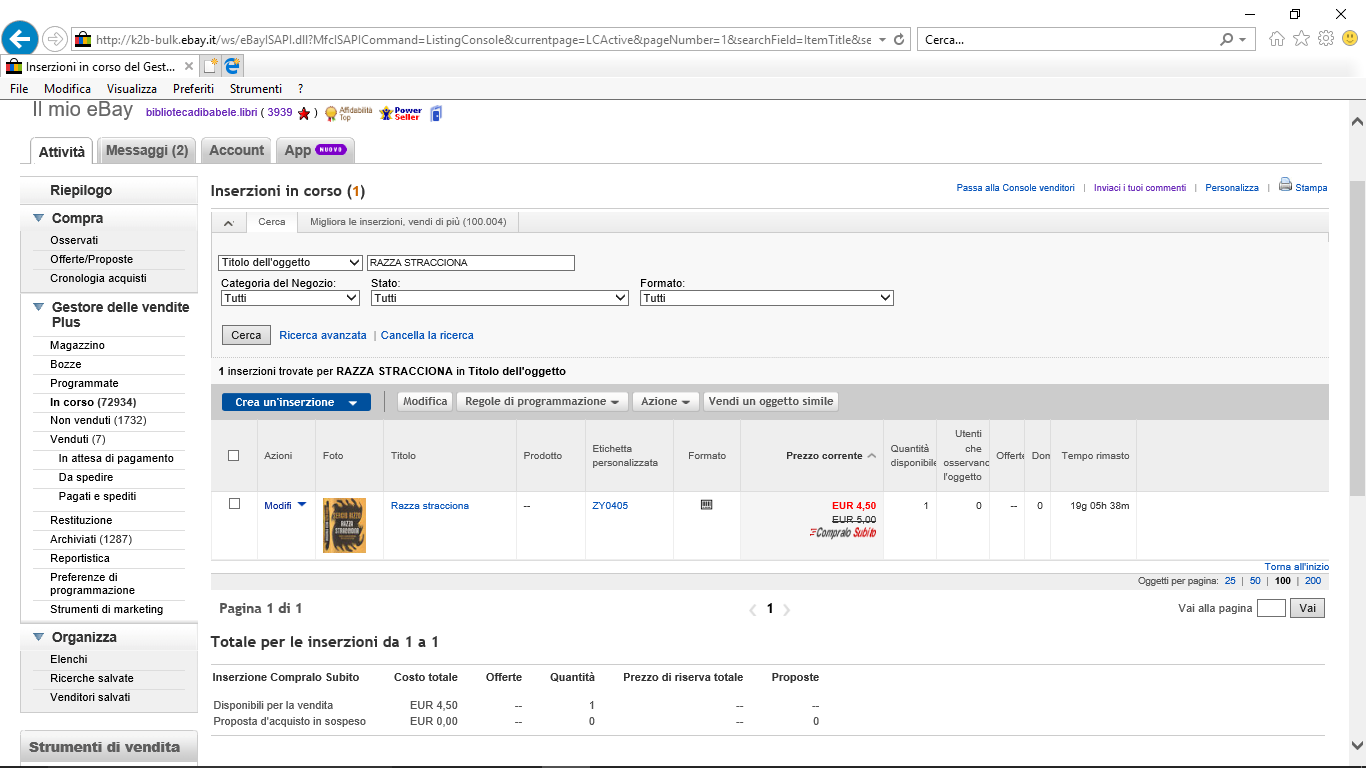Click the smiley feedback icon
Viewport: 1366px width, 768px height.
(x=1350, y=39)
